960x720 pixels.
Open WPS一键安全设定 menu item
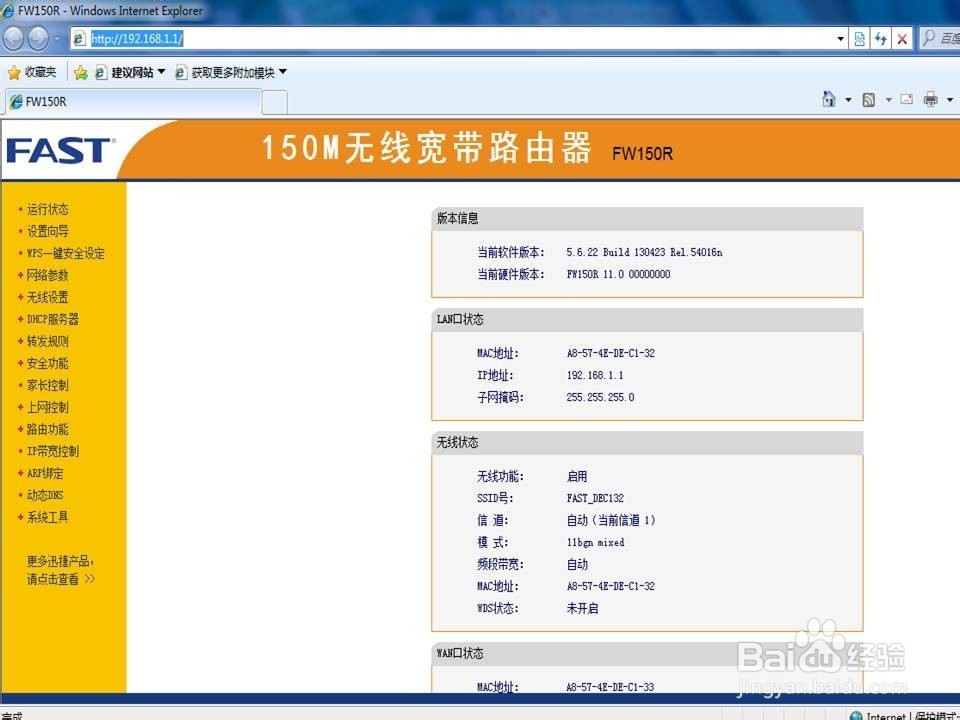click(66, 253)
